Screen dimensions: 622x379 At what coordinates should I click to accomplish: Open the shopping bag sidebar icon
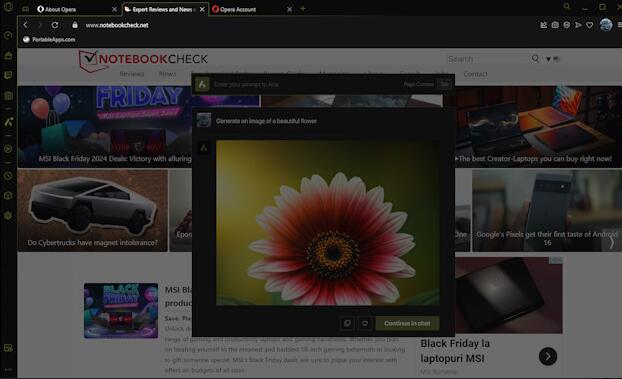pyautogui.click(x=8, y=55)
